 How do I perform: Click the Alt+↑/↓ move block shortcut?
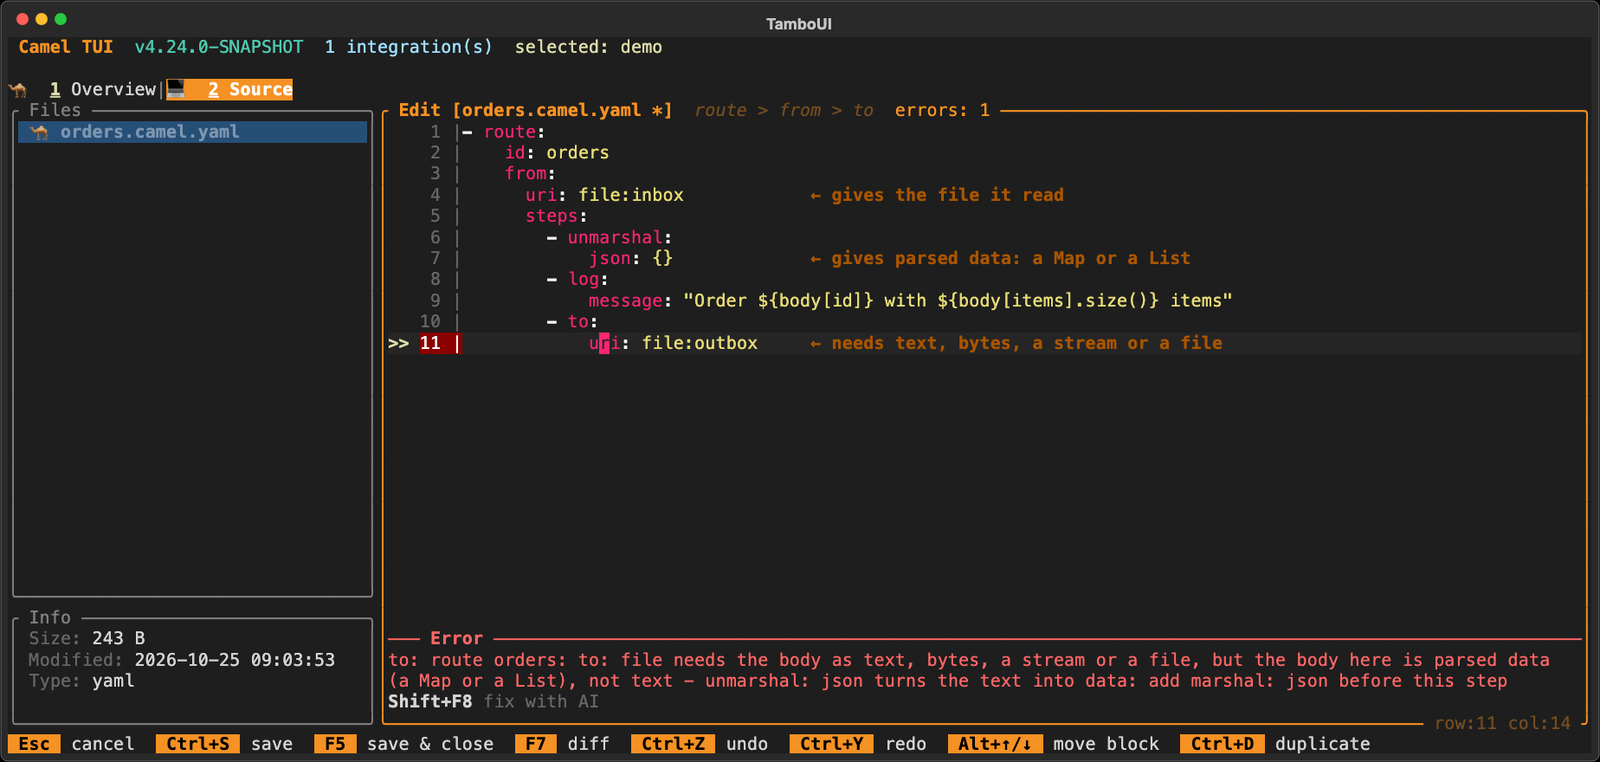pyautogui.click(x=1053, y=744)
